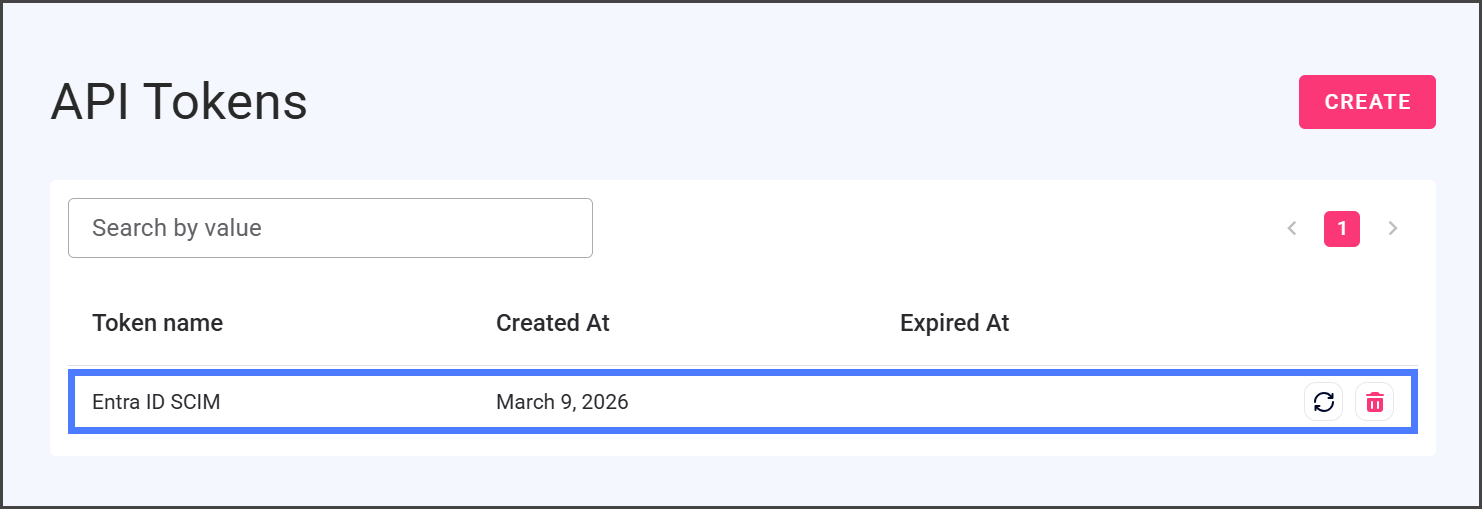Image resolution: width=1482 pixels, height=509 pixels.
Task: Click the right chevron after page 1
Action: coord(1392,228)
